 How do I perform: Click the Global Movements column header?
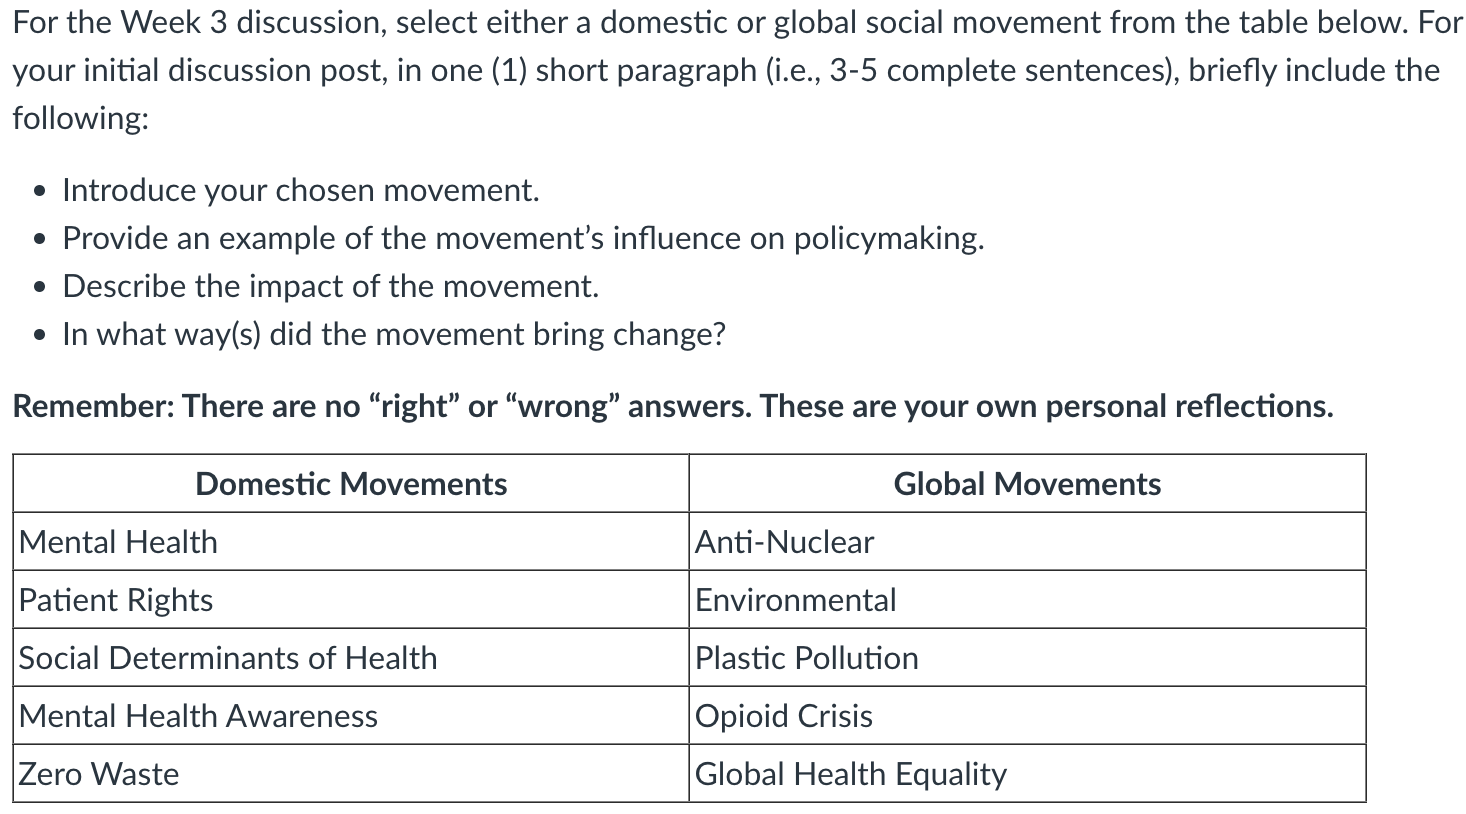[1027, 484]
